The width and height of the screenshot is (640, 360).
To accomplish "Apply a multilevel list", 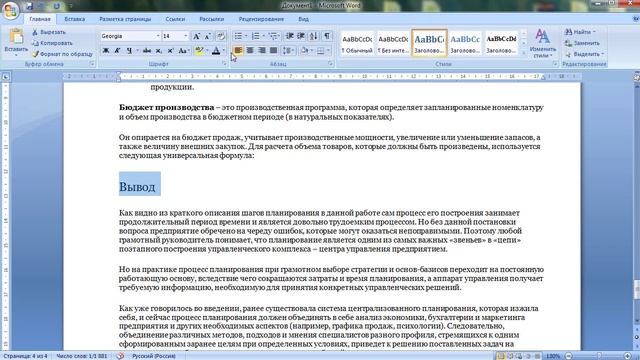I will tap(273, 36).
